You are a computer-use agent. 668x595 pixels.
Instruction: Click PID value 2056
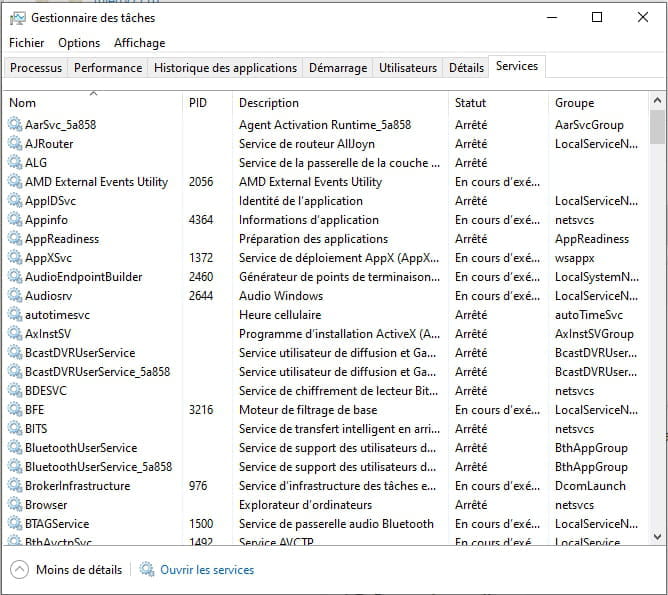pos(201,182)
